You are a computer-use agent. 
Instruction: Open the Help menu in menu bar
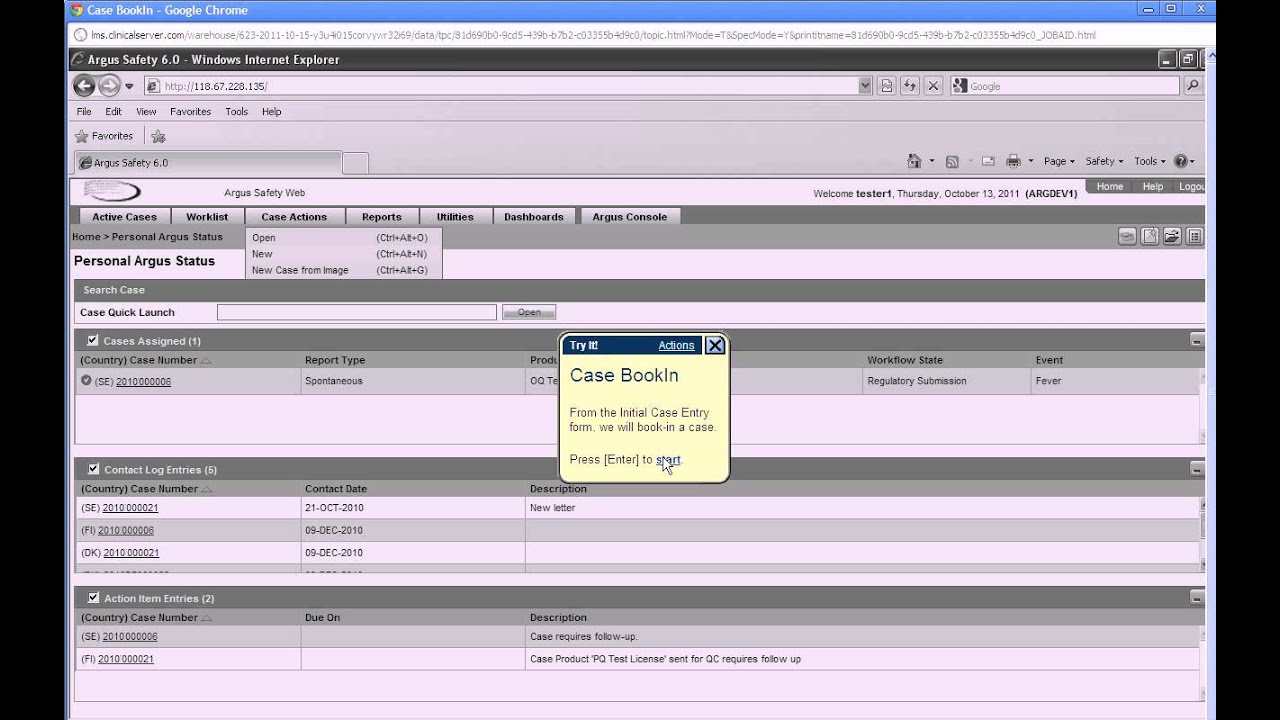click(x=272, y=112)
